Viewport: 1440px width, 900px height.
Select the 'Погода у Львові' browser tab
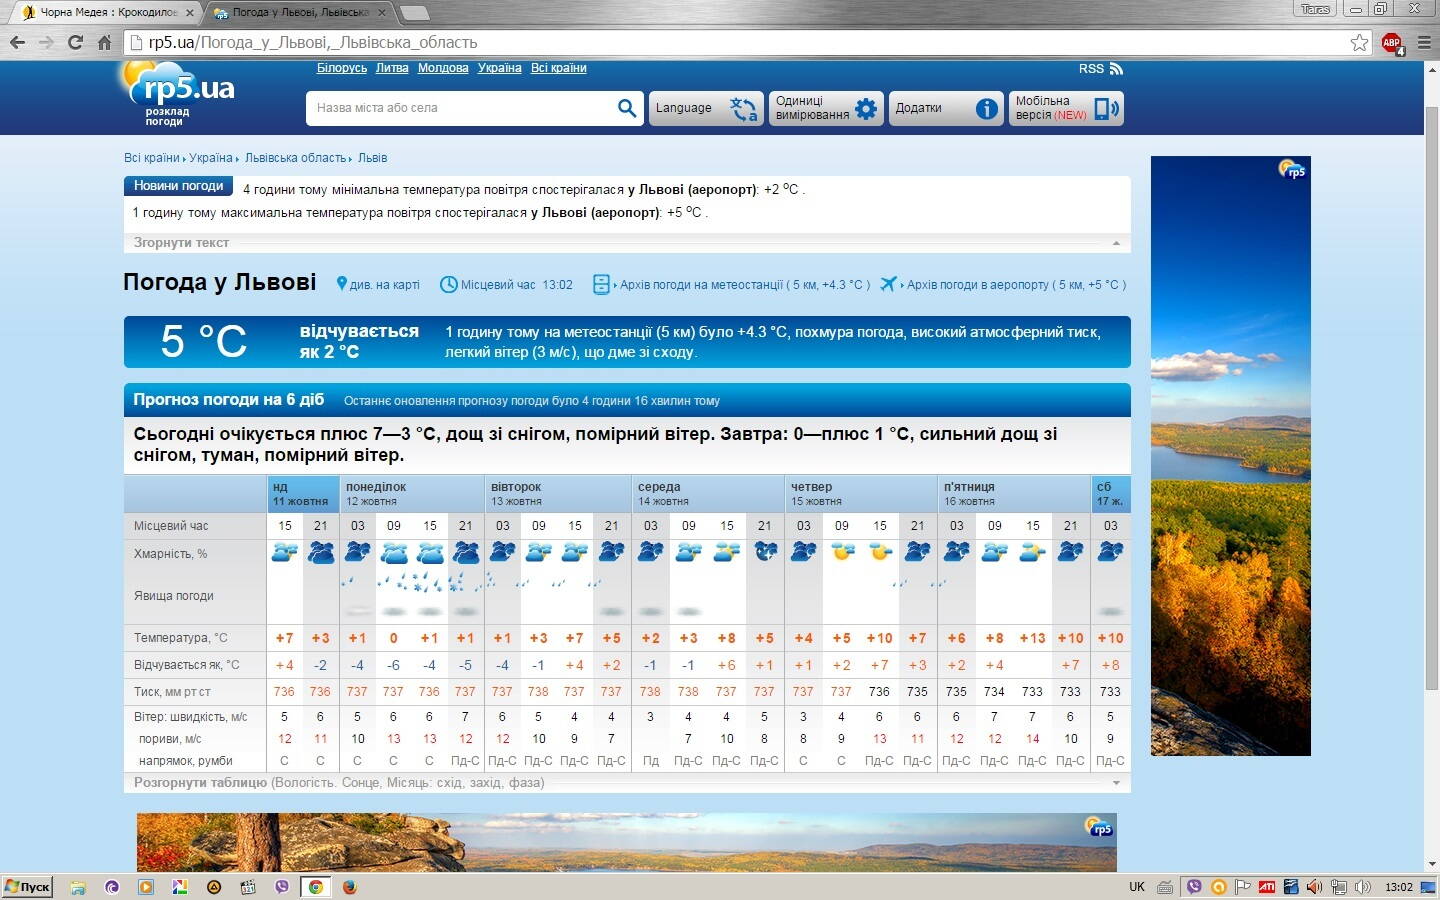pyautogui.click(x=300, y=12)
